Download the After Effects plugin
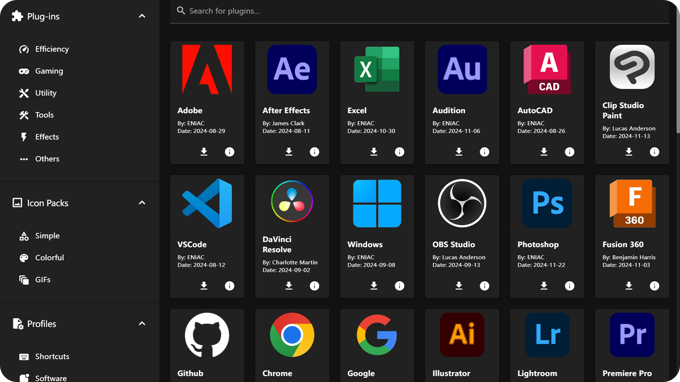 [289, 152]
